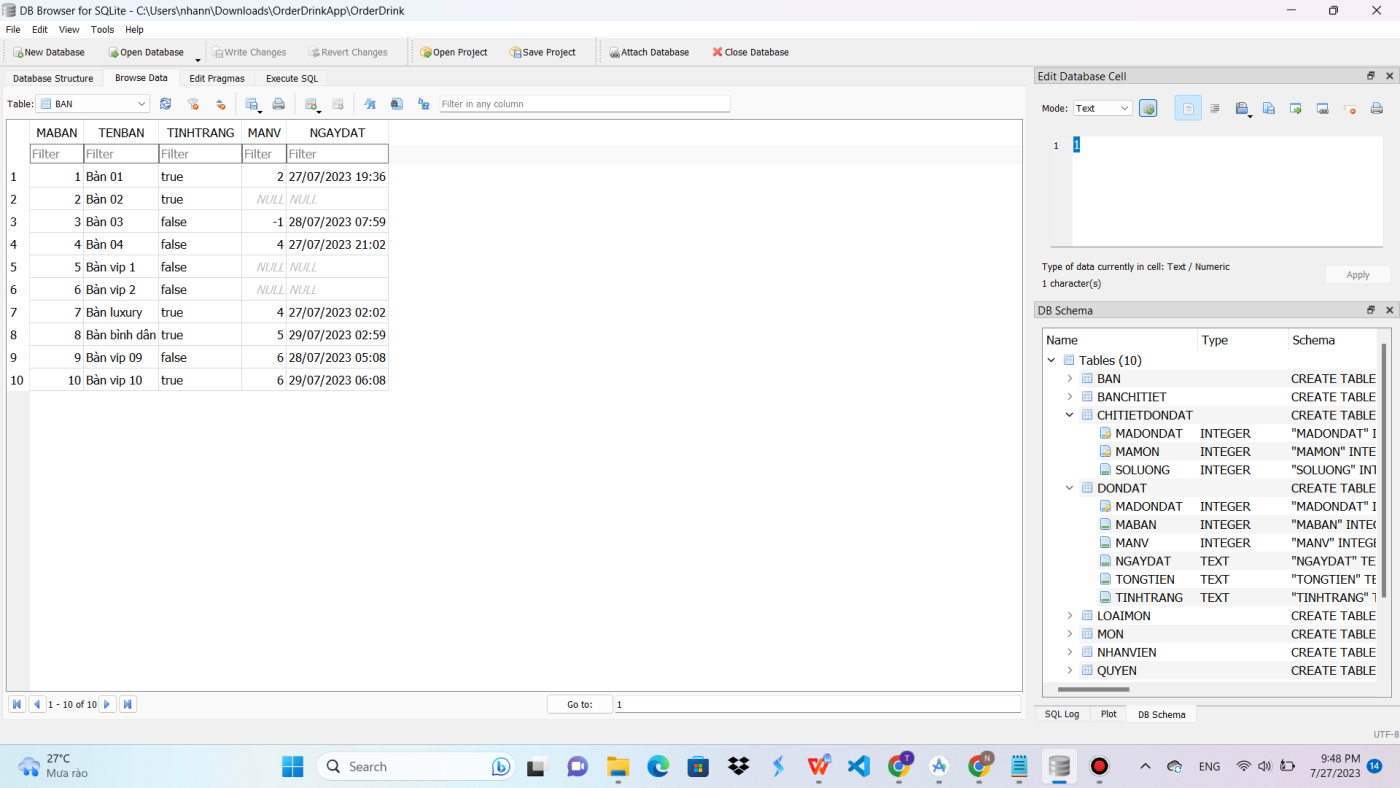Sort by the NGAYDAT column header

[337, 132]
